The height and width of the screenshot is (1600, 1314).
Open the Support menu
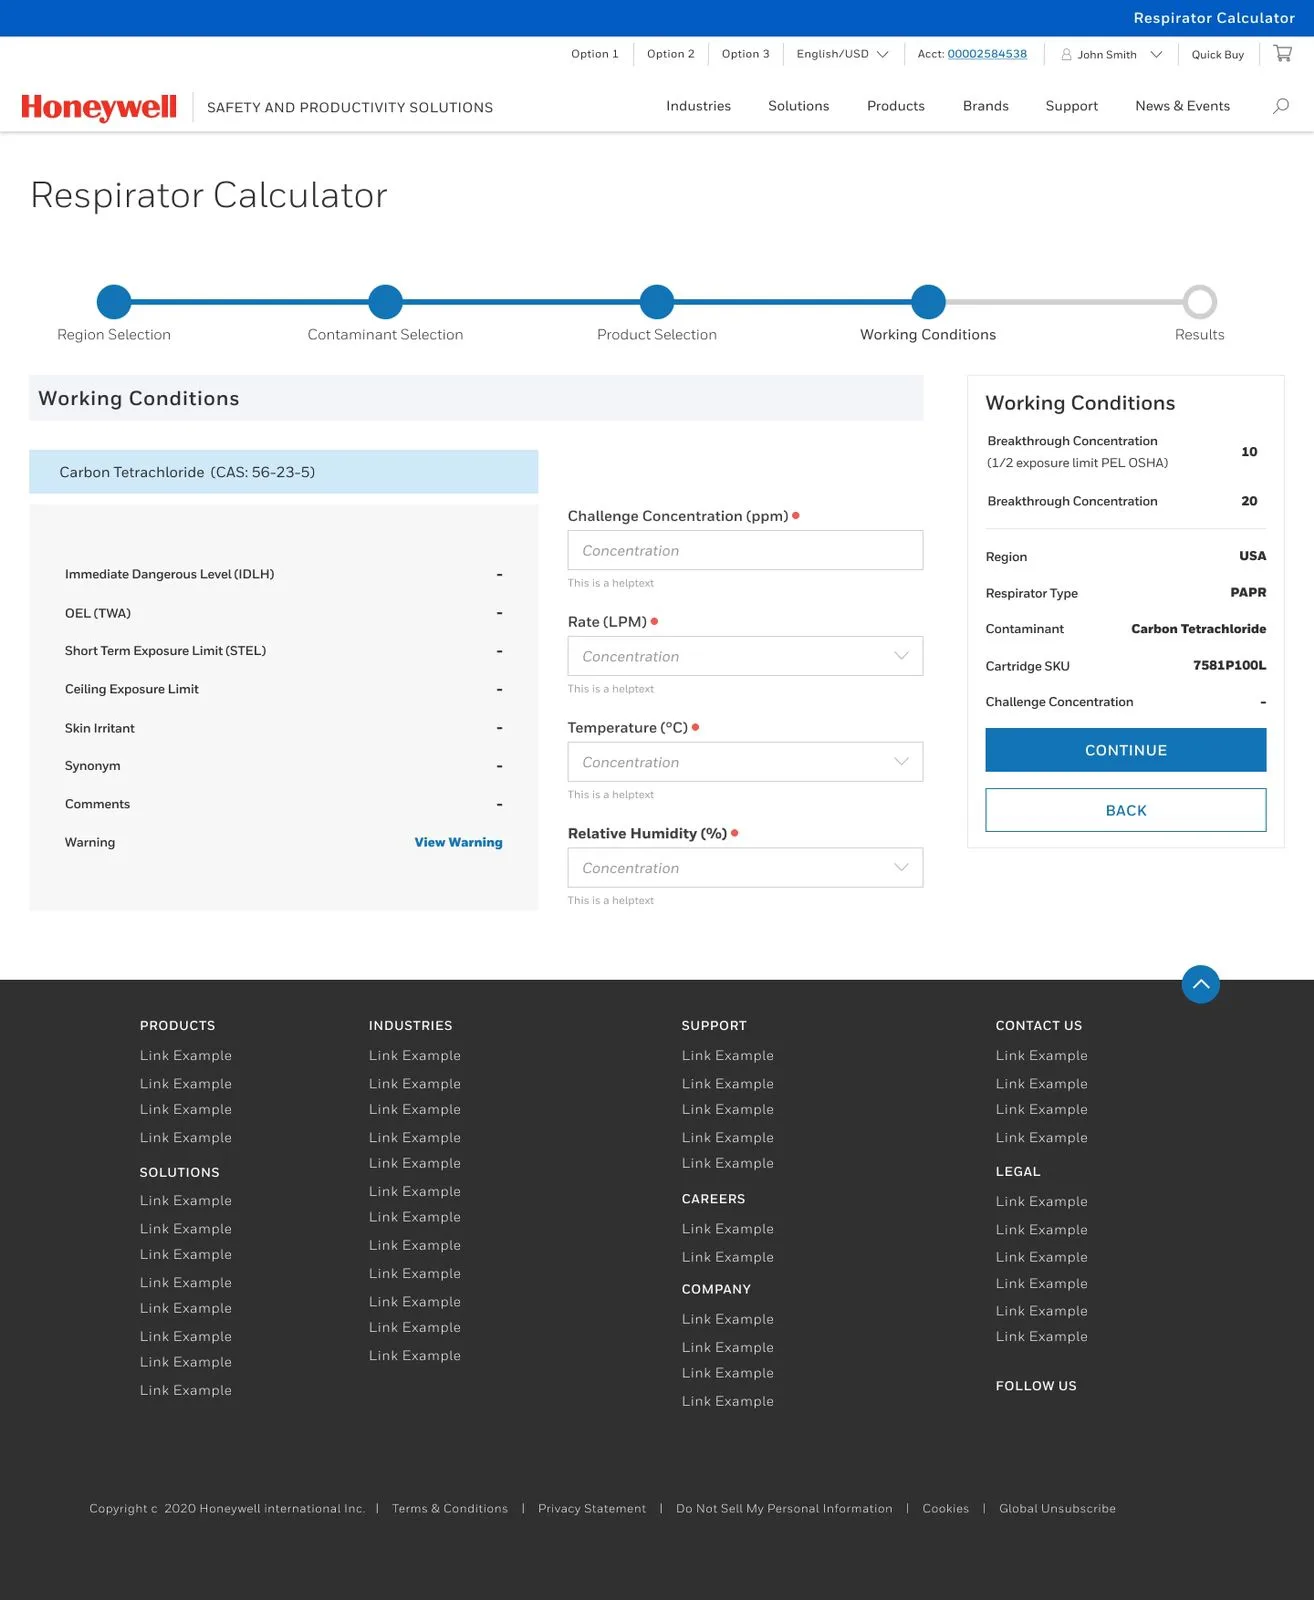coord(1071,106)
